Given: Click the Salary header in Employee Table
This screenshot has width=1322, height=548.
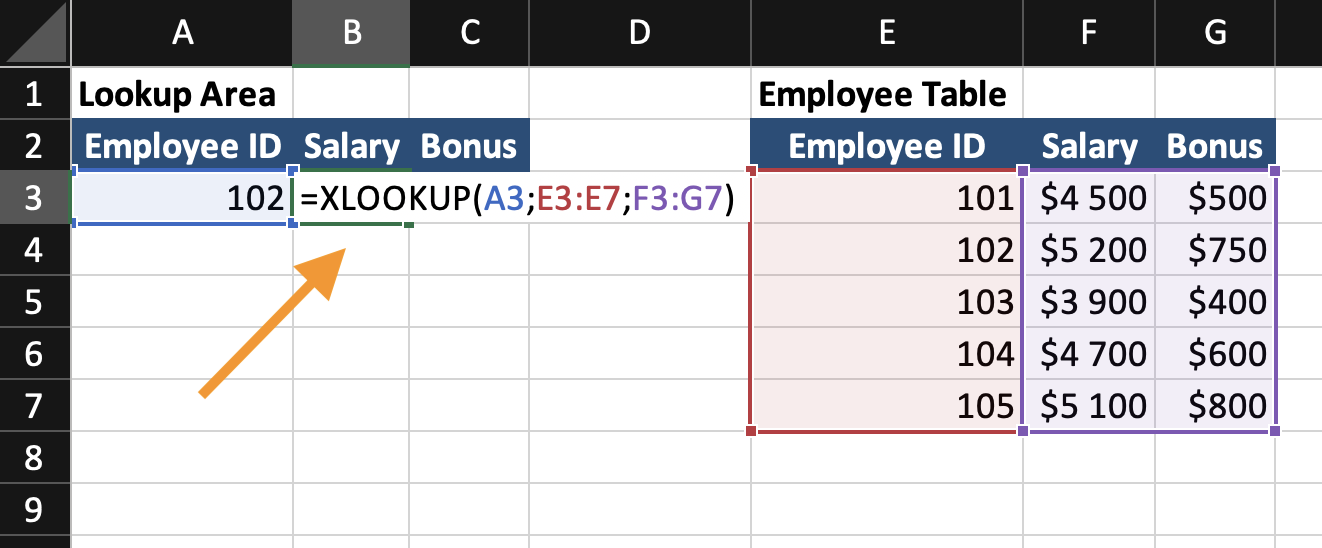Looking at the screenshot, I should point(1089,147).
